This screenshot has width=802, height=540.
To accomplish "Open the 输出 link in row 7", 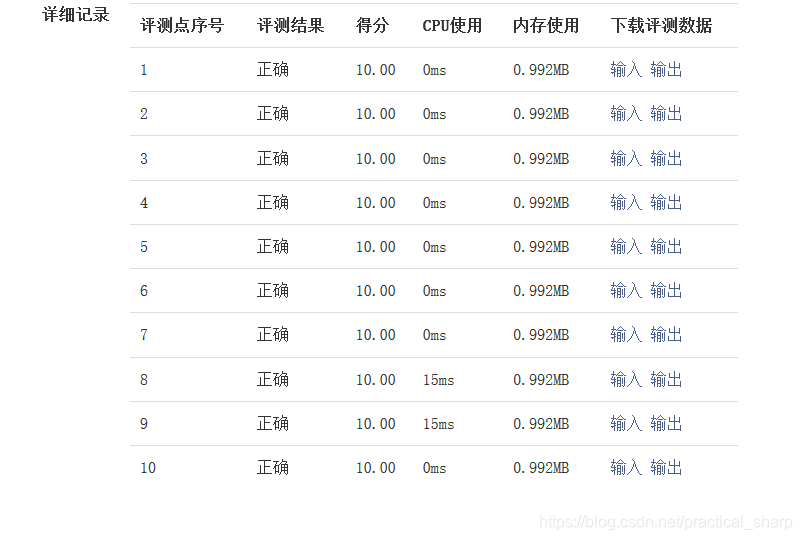I will (x=666, y=334).
